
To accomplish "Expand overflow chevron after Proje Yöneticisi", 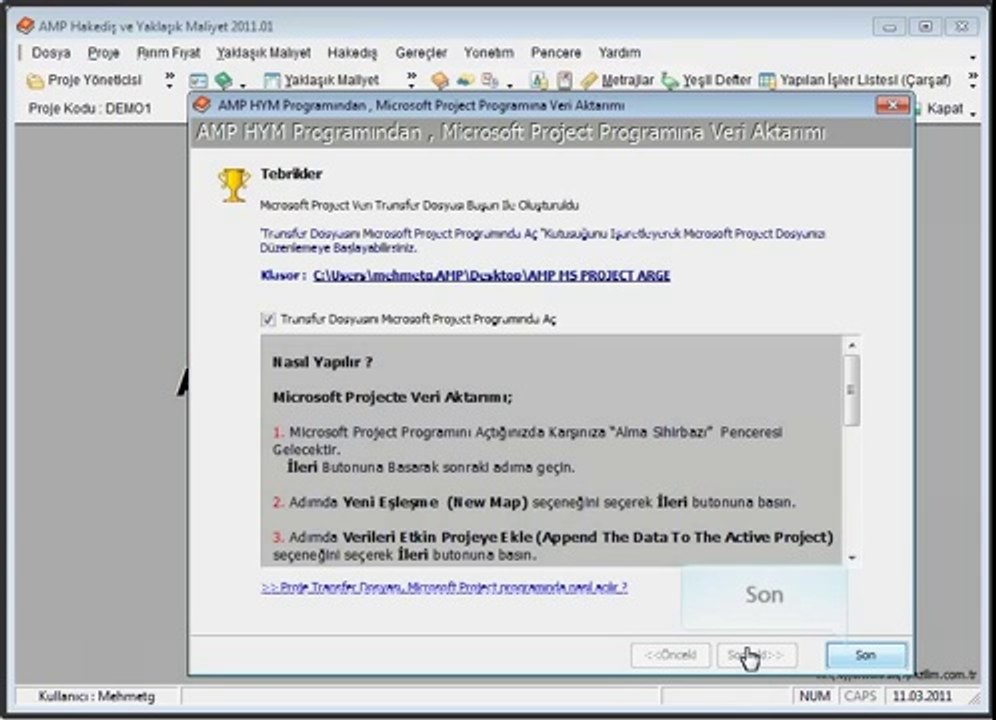I will [x=170, y=80].
